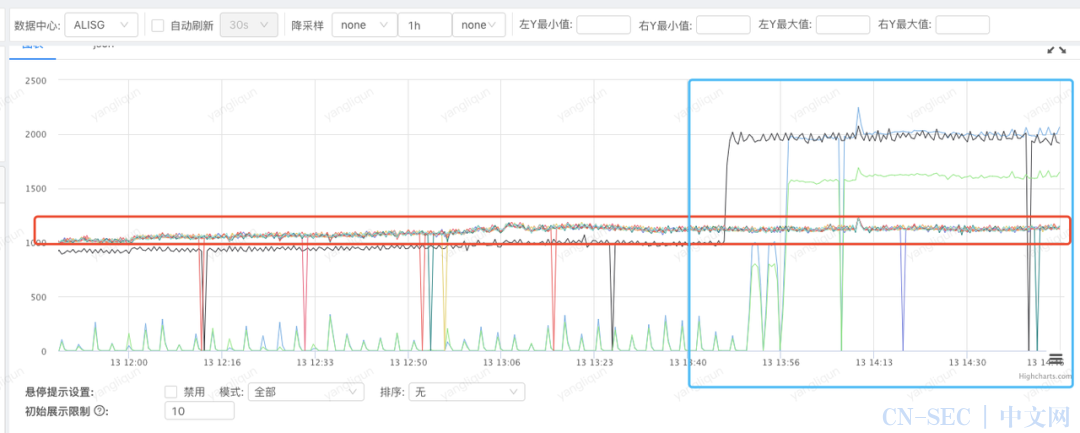The height and width of the screenshot is (433, 1080).
Task: Click the 初始展示限制 field showing 10
Action: (200, 411)
